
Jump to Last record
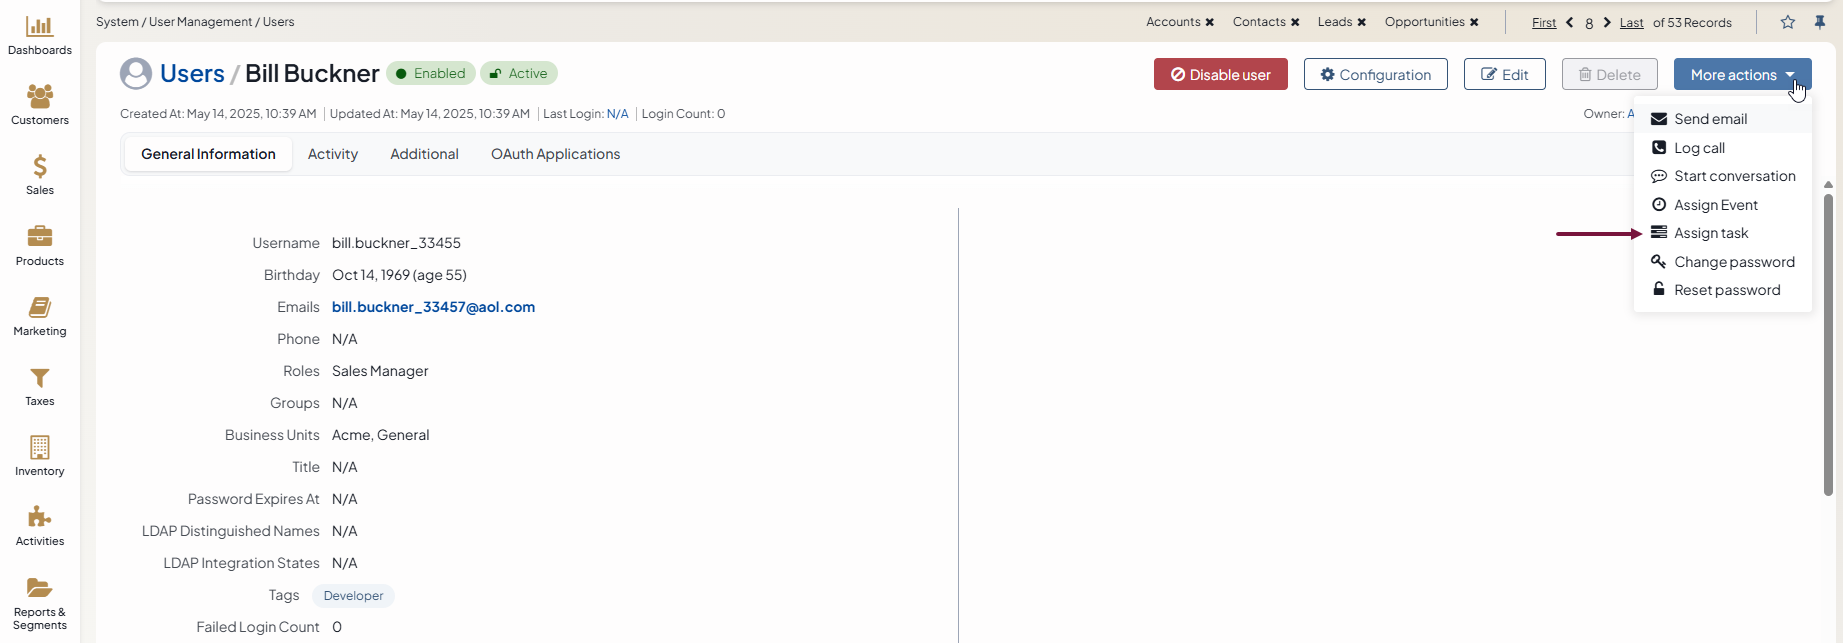tap(1632, 22)
